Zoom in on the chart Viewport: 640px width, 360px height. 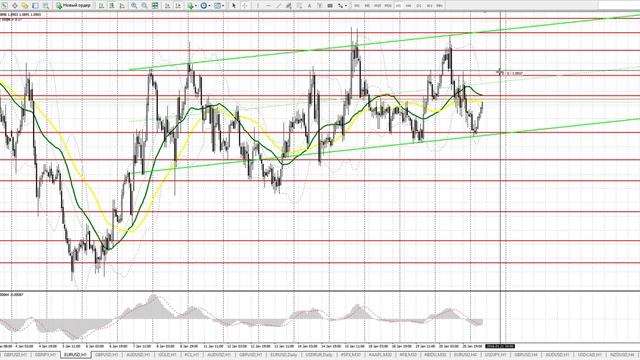134,5
